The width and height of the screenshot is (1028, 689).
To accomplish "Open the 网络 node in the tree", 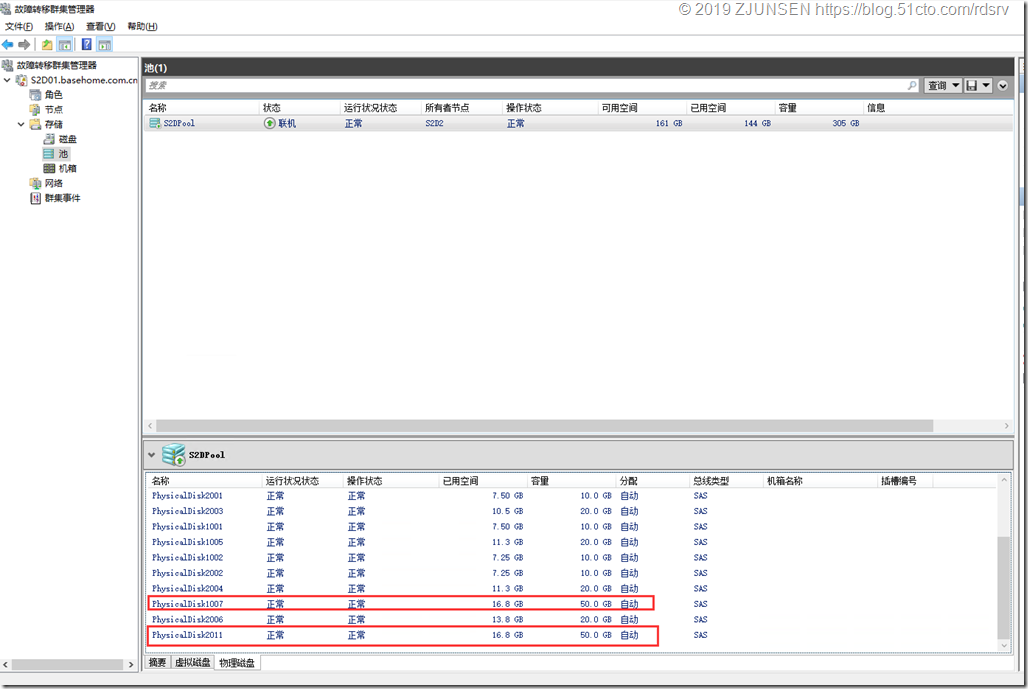I will click(53, 183).
